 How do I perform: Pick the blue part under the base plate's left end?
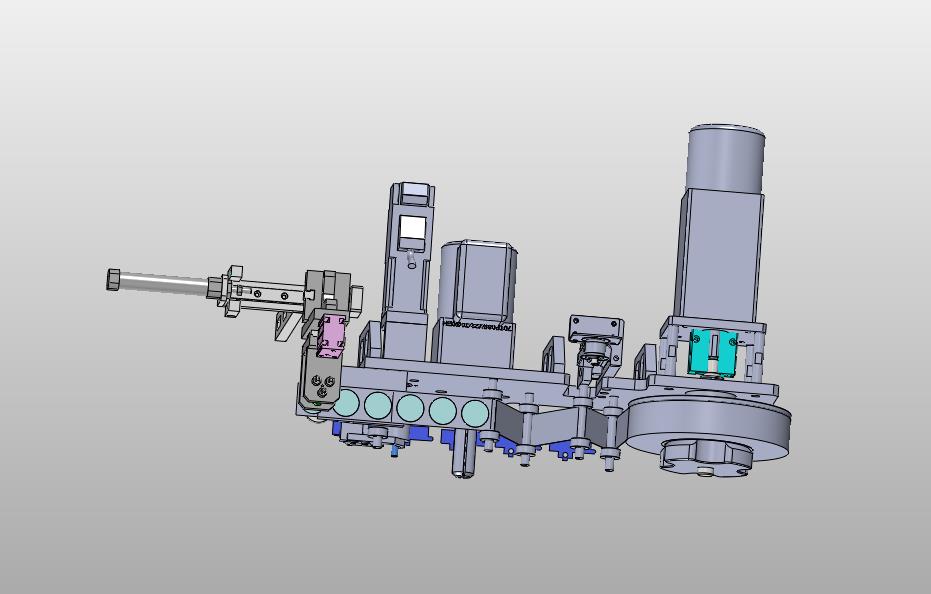coord(338,429)
